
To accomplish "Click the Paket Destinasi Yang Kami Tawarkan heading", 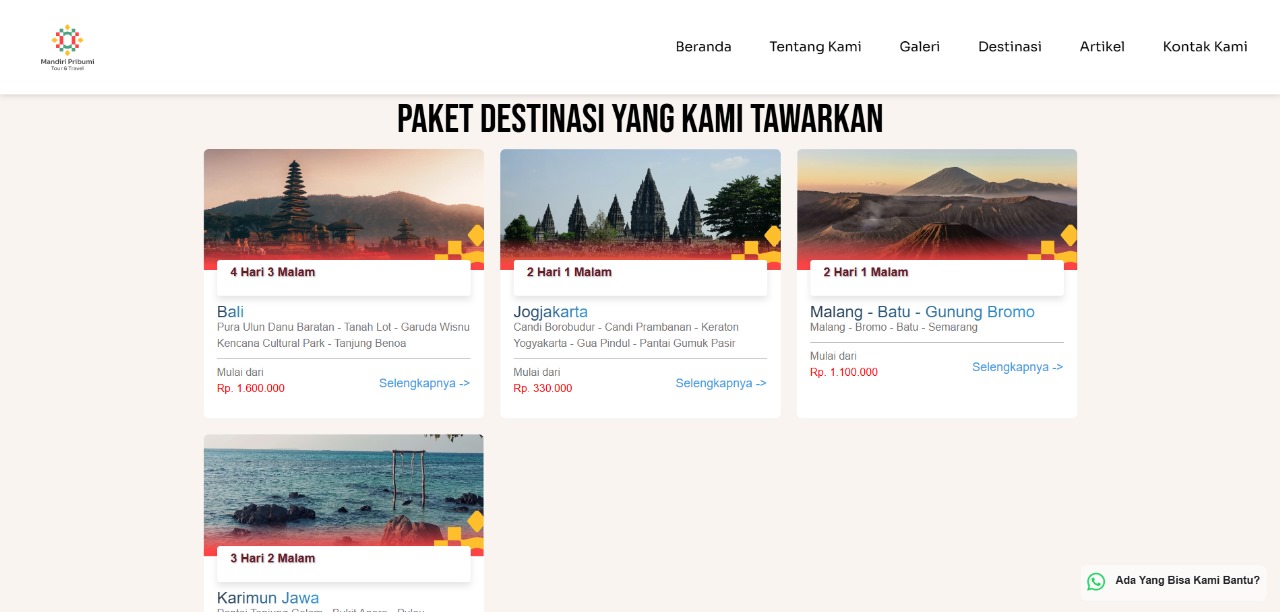I will 640,119.
